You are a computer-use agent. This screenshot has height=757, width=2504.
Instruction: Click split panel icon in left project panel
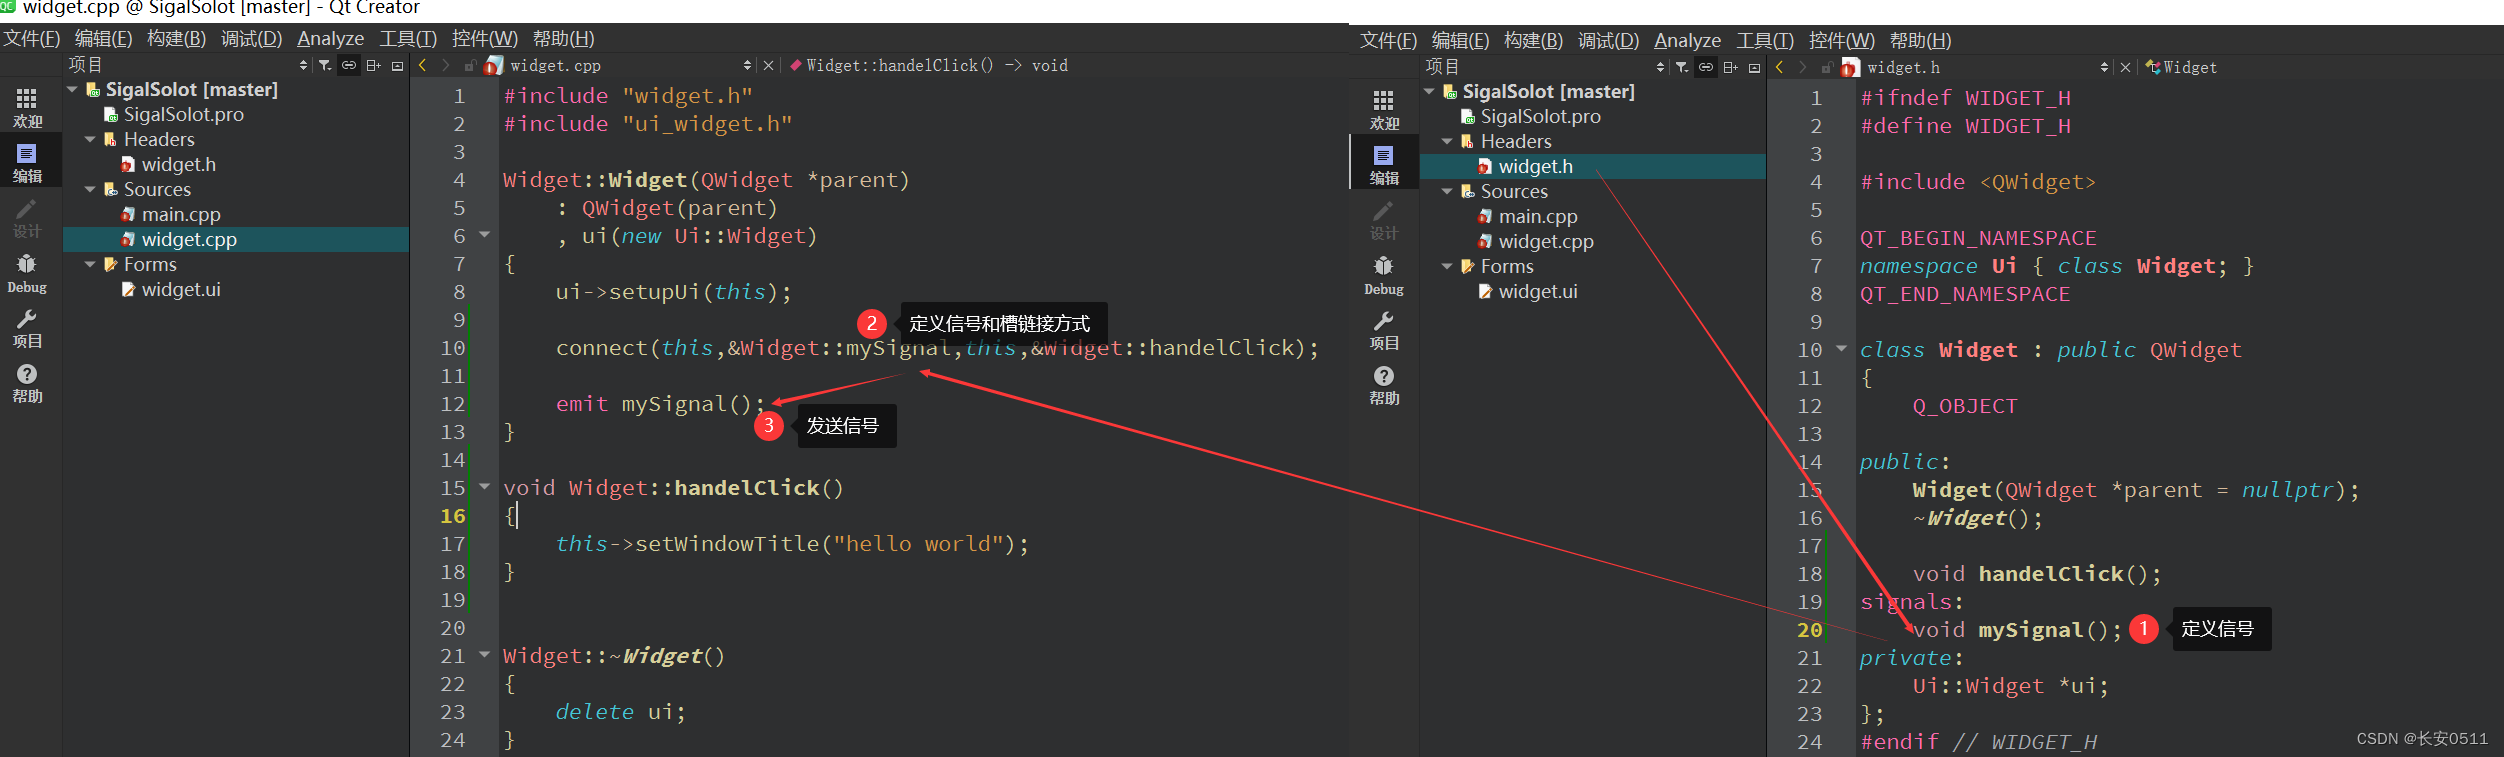[x=373, y=65]
